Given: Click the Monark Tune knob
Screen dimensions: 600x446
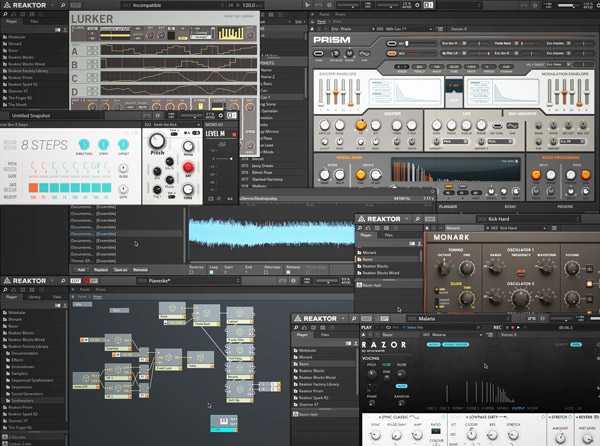Looking at the screenshot, I should (x=466, y=267).
